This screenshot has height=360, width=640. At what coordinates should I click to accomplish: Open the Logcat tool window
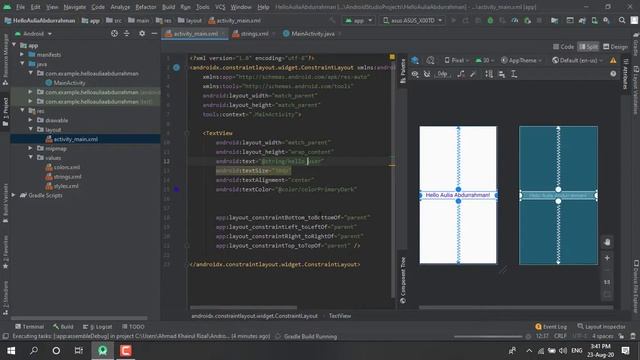[x=97, y=327]
